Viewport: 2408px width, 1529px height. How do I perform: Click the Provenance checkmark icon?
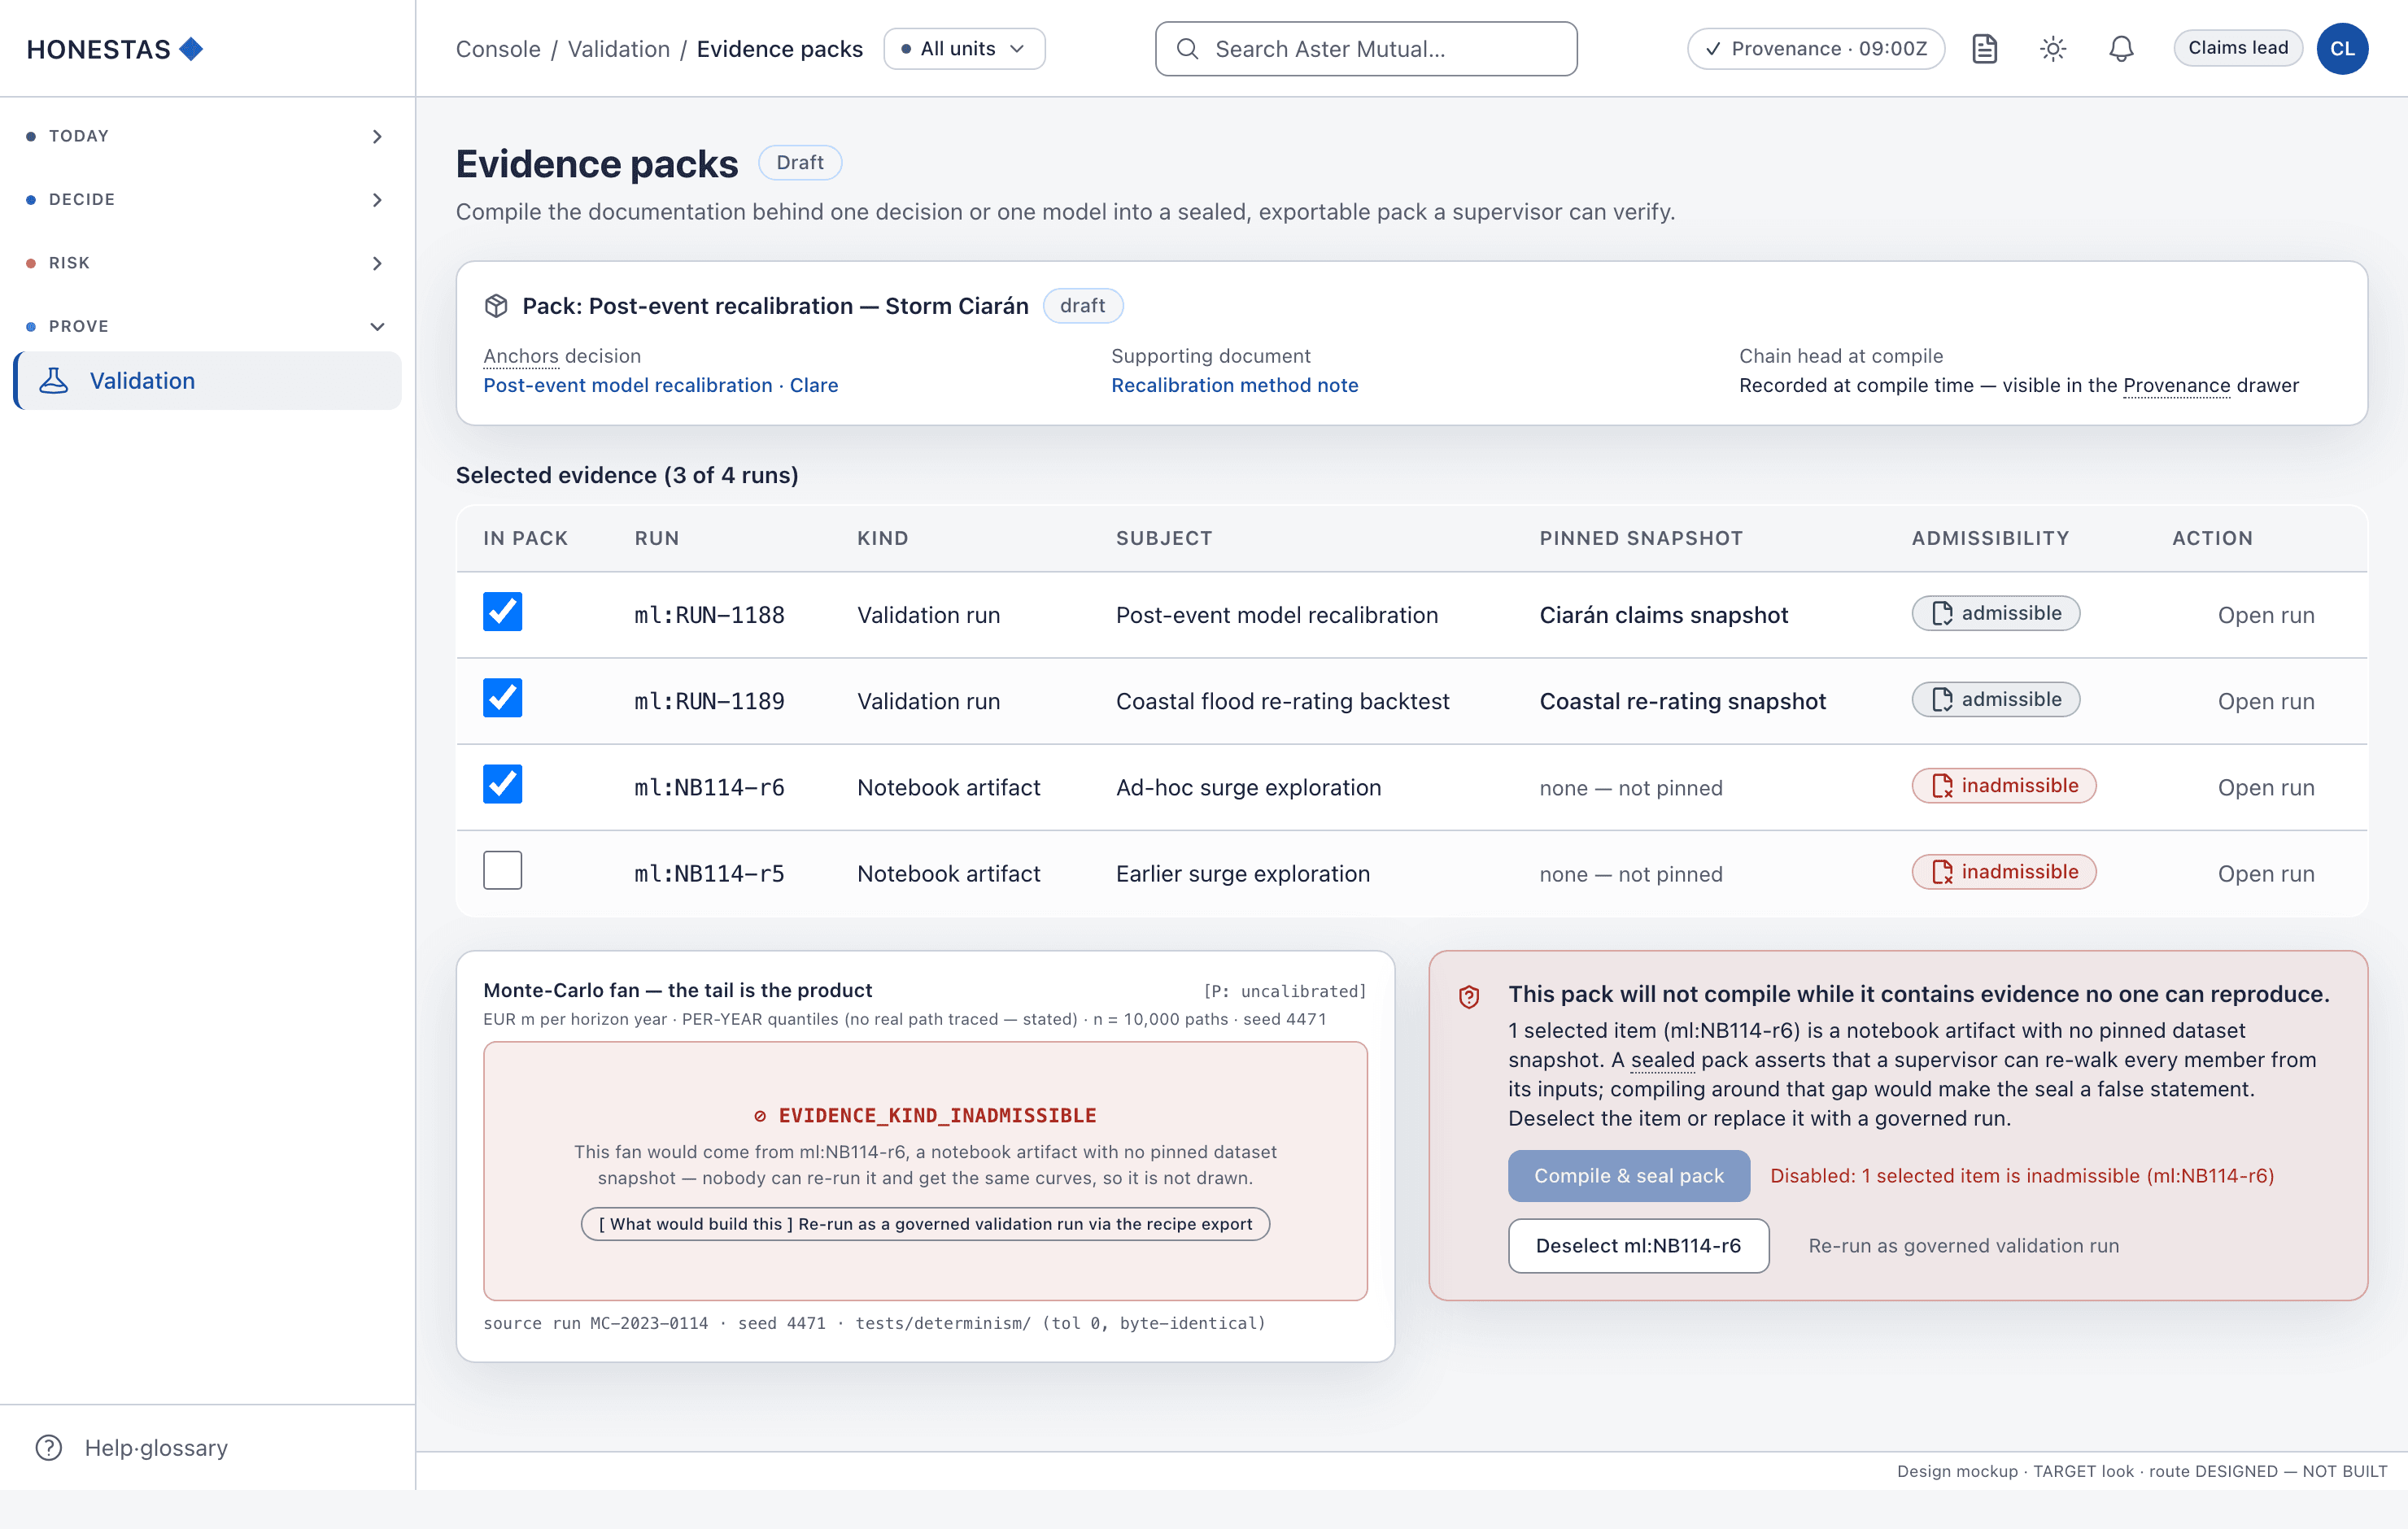click(1713, 49)
